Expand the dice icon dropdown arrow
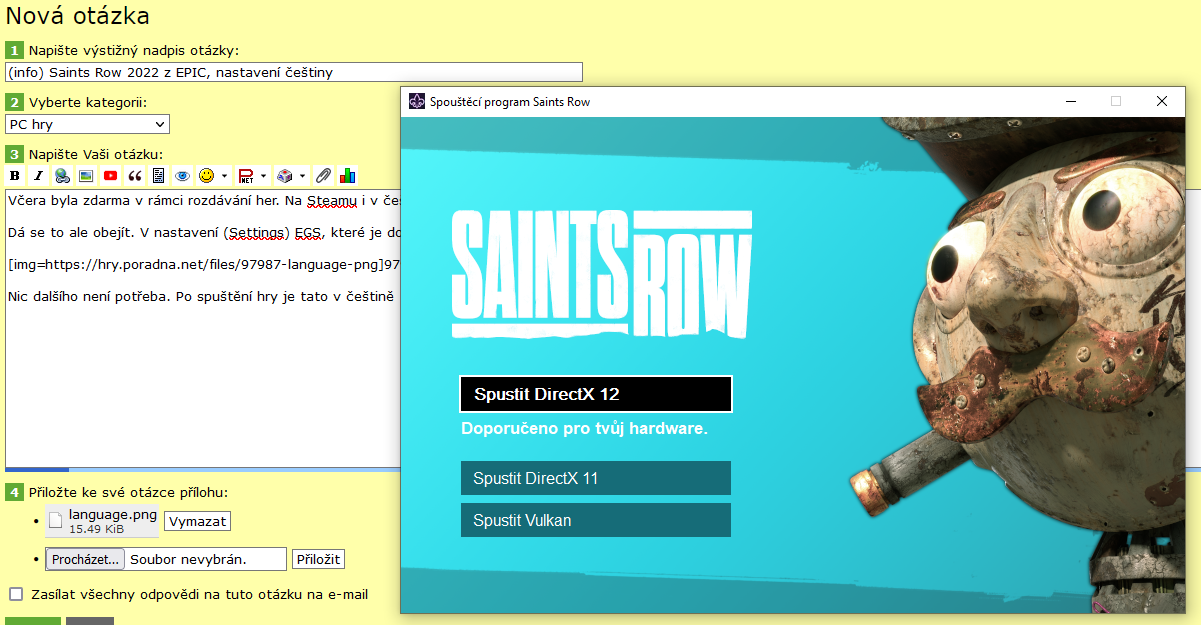This screenshot has width=1201, height=625. pos(302,176)
